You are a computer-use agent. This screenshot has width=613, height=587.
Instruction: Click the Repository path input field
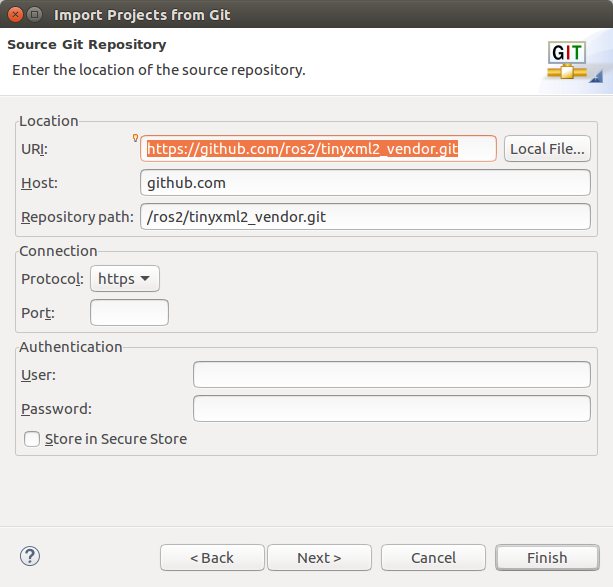click(365, 217)
